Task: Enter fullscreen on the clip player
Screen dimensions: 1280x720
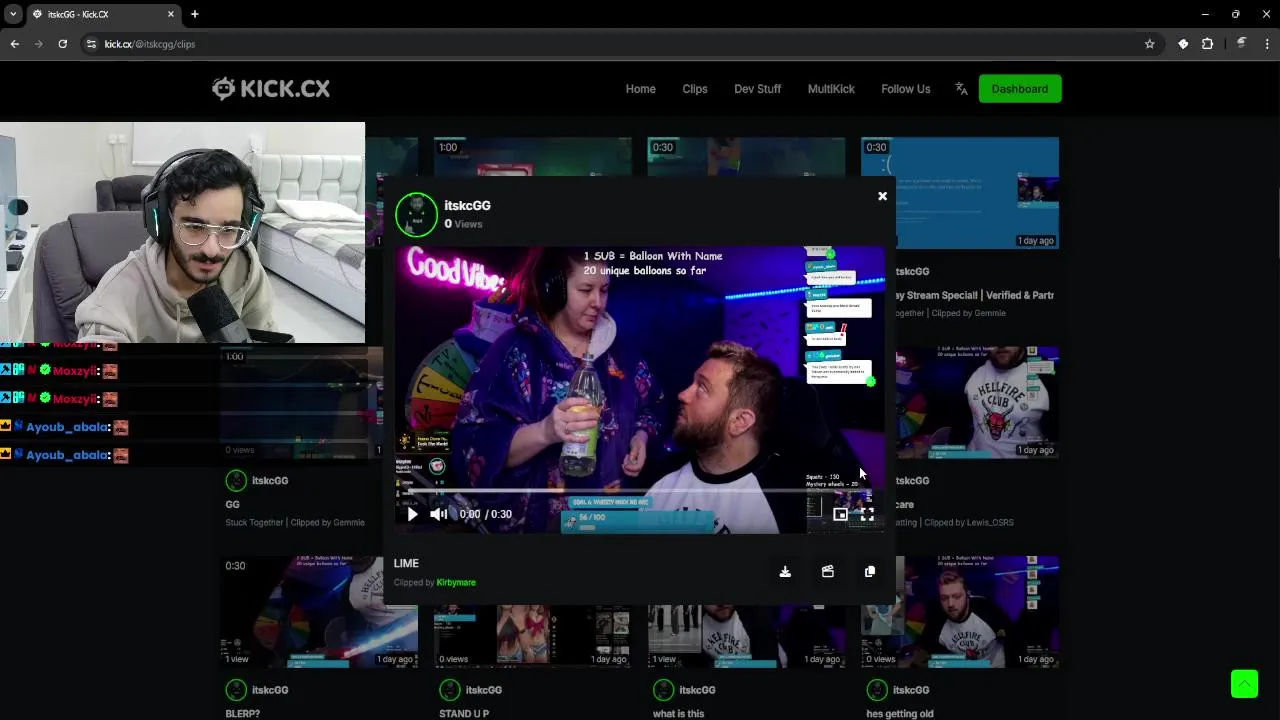Action: click(x=867, y=514)
